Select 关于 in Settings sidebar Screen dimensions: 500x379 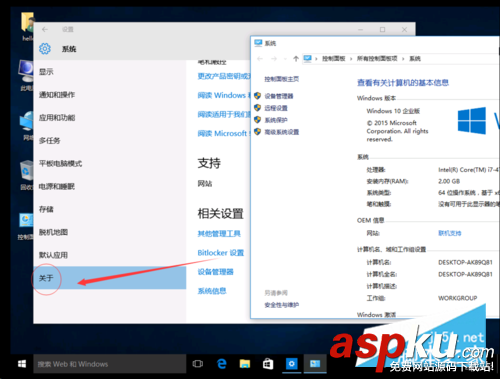(x=110, y=278)
